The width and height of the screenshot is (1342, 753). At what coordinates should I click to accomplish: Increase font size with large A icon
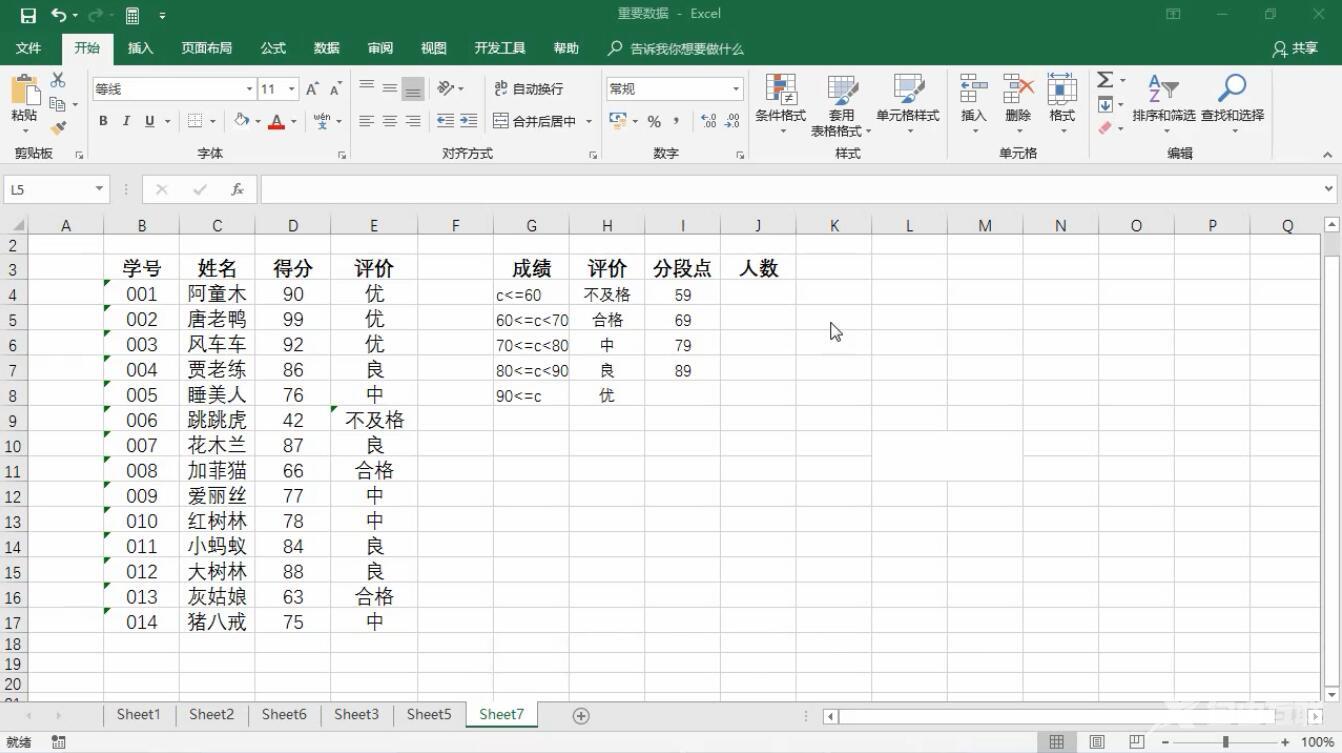click(313, 89)
